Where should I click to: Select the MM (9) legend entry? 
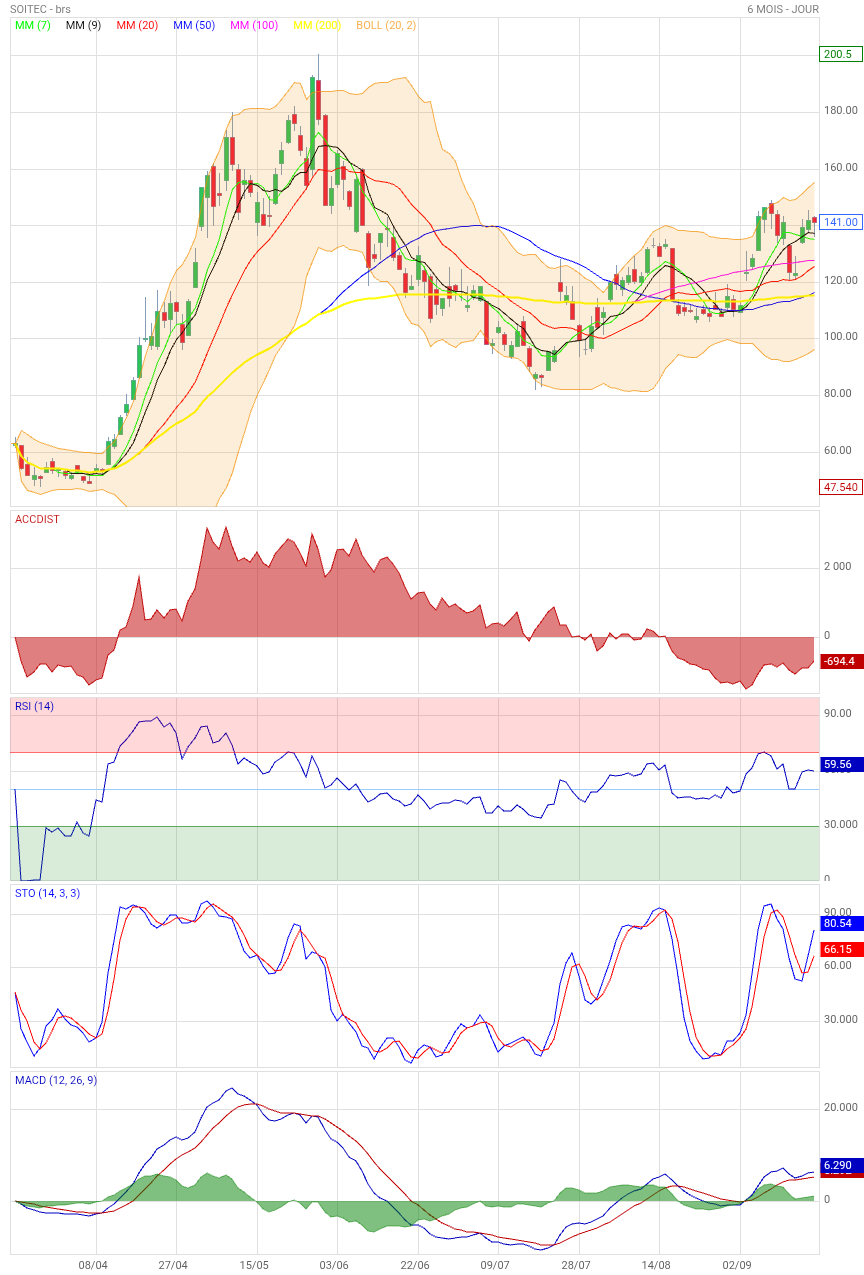[x=83, y=25]
